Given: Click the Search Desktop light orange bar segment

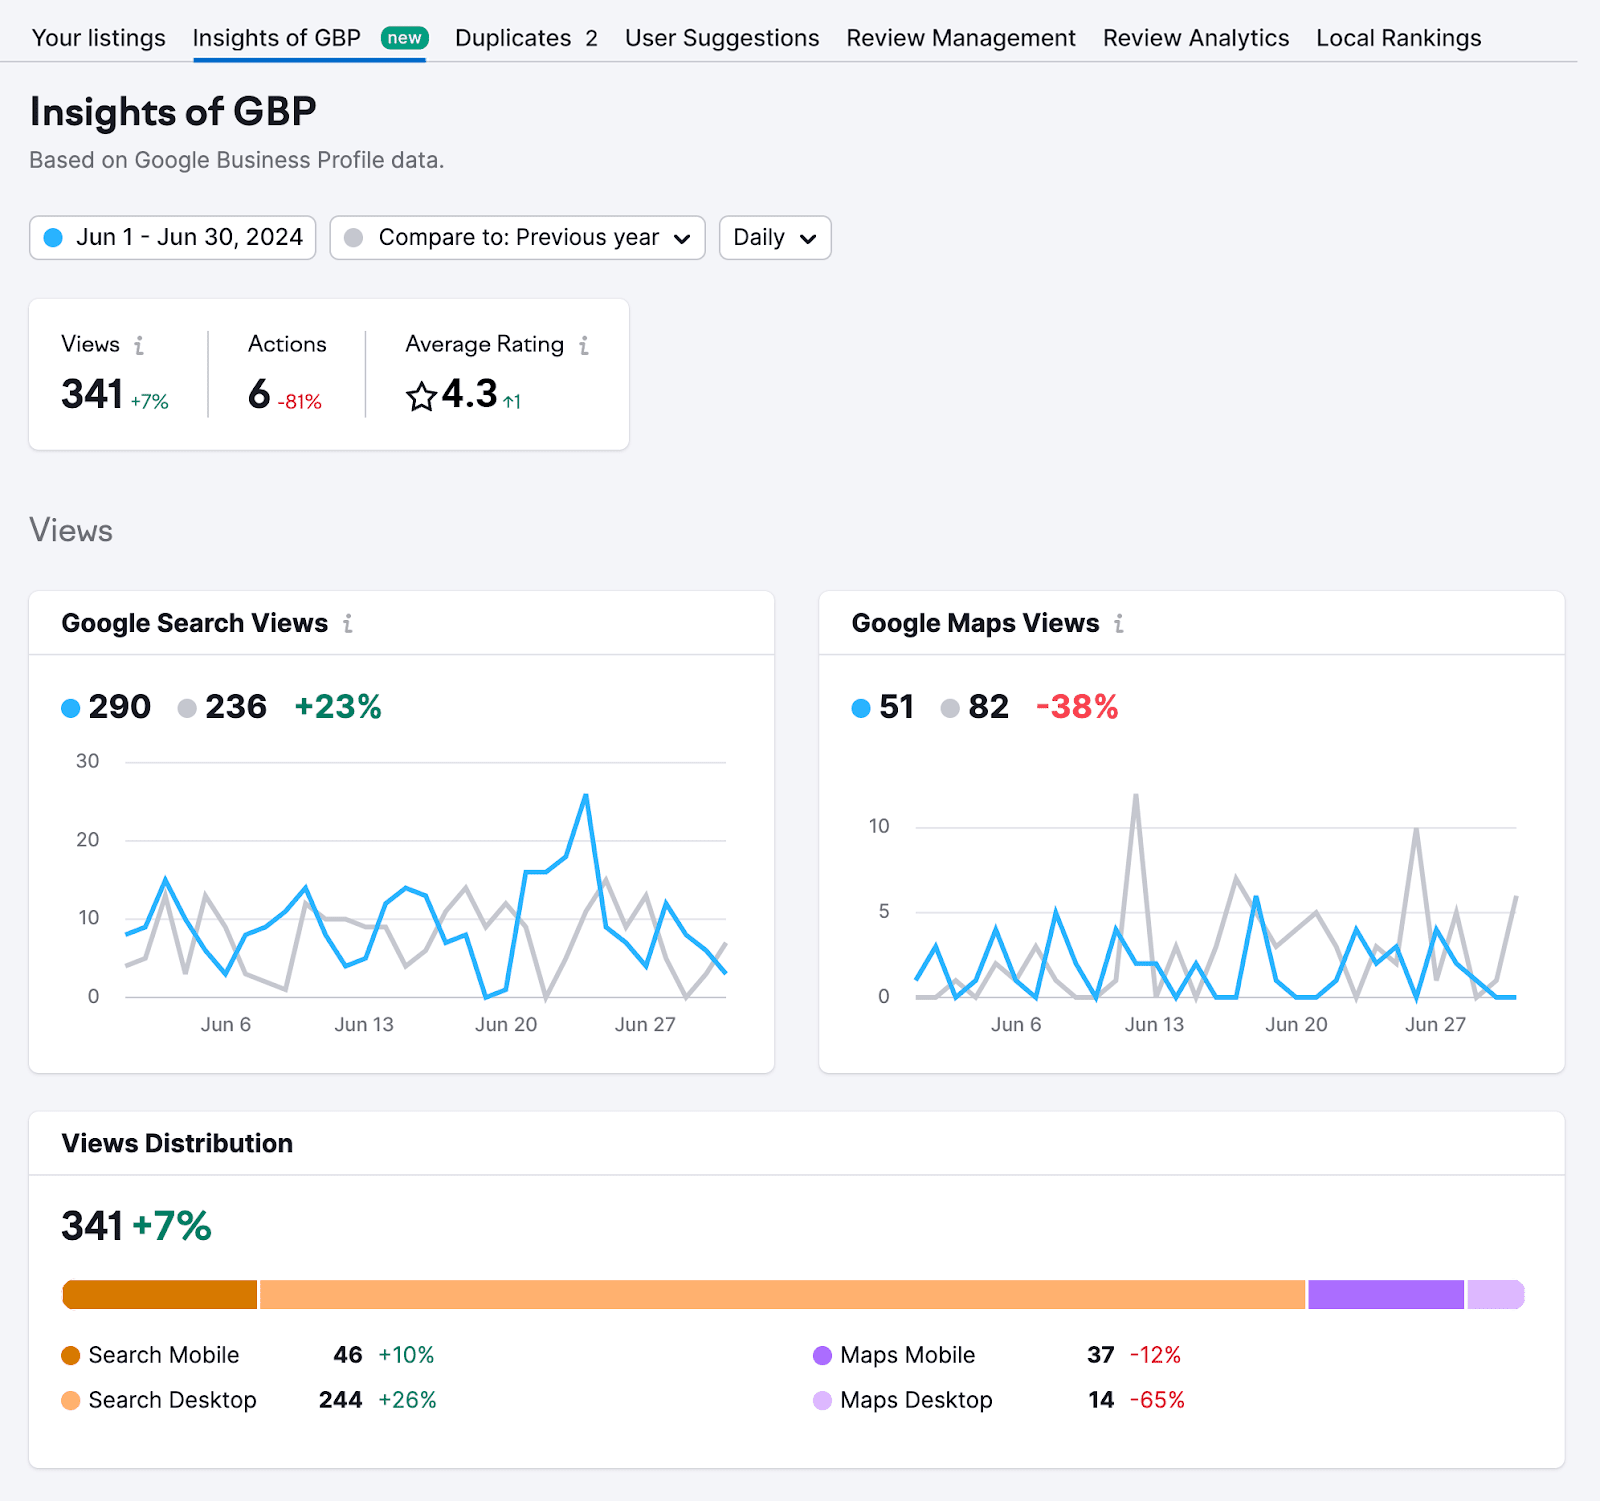Looking at the screenshot, I should (783, 1295).
